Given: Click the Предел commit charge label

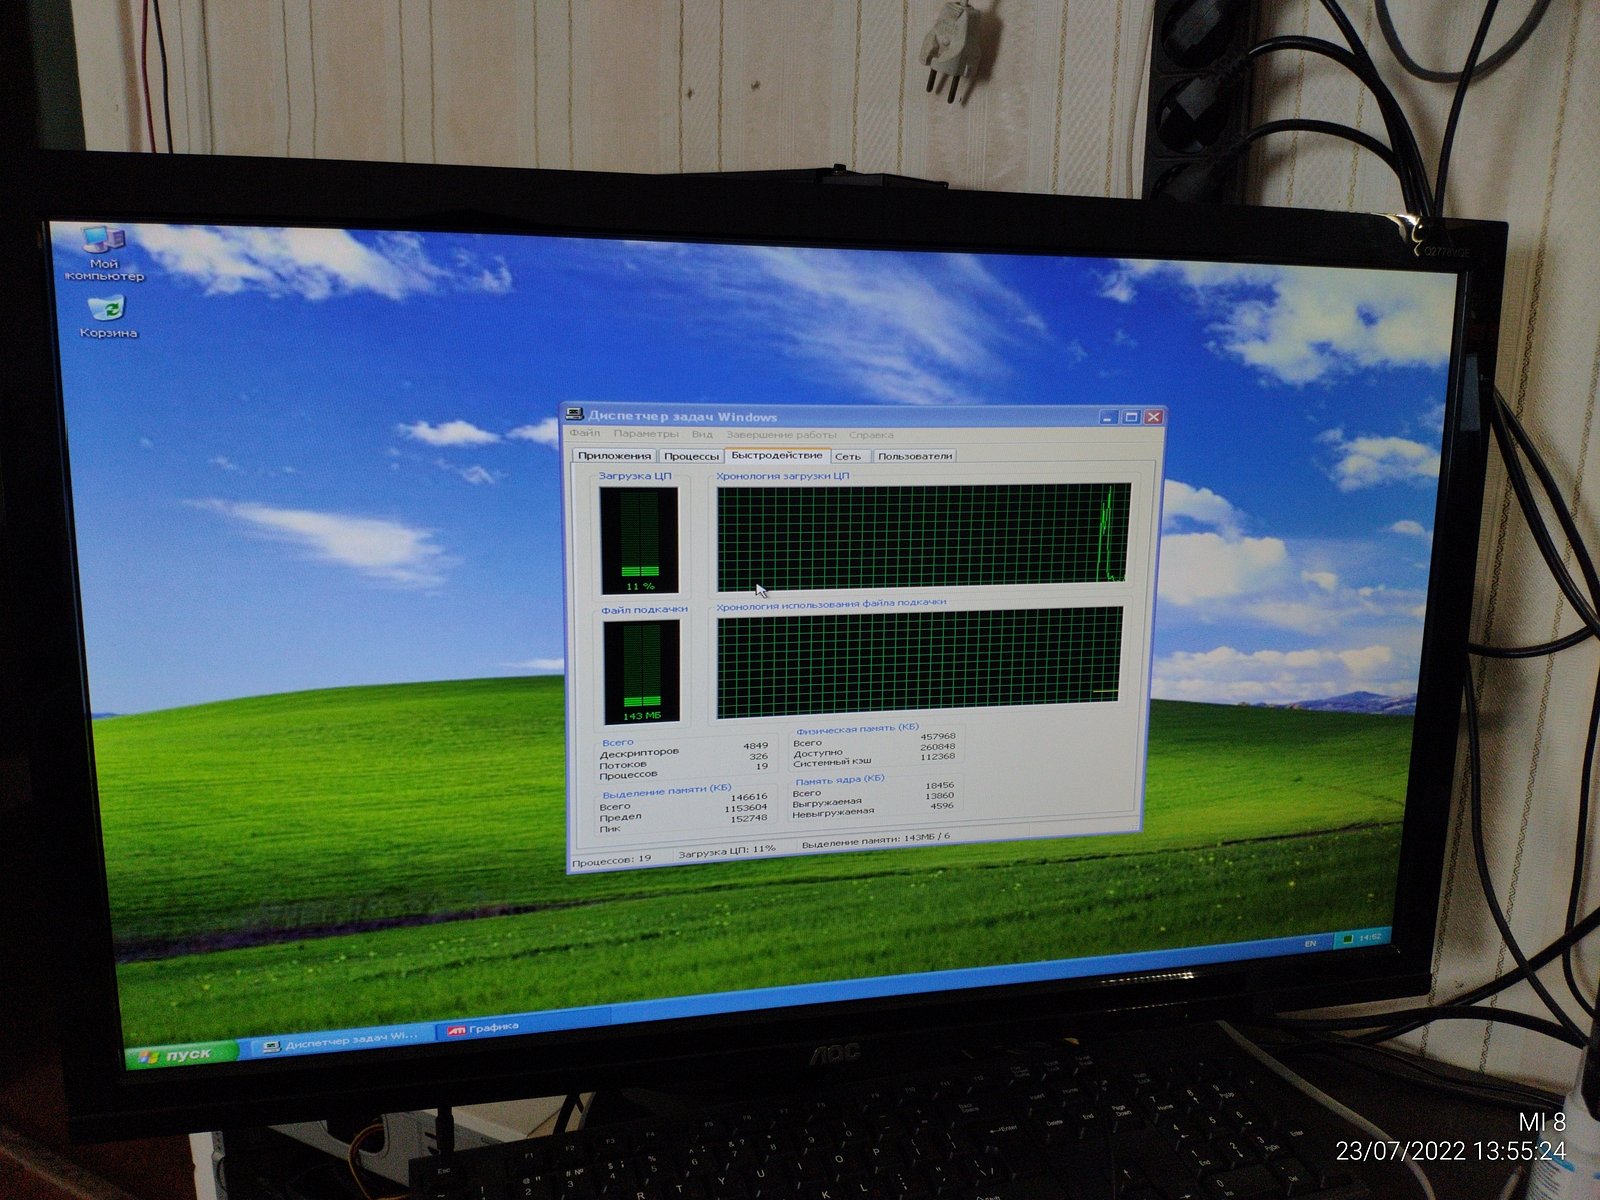Looking at the screenshot, I should tap(620, 817).
